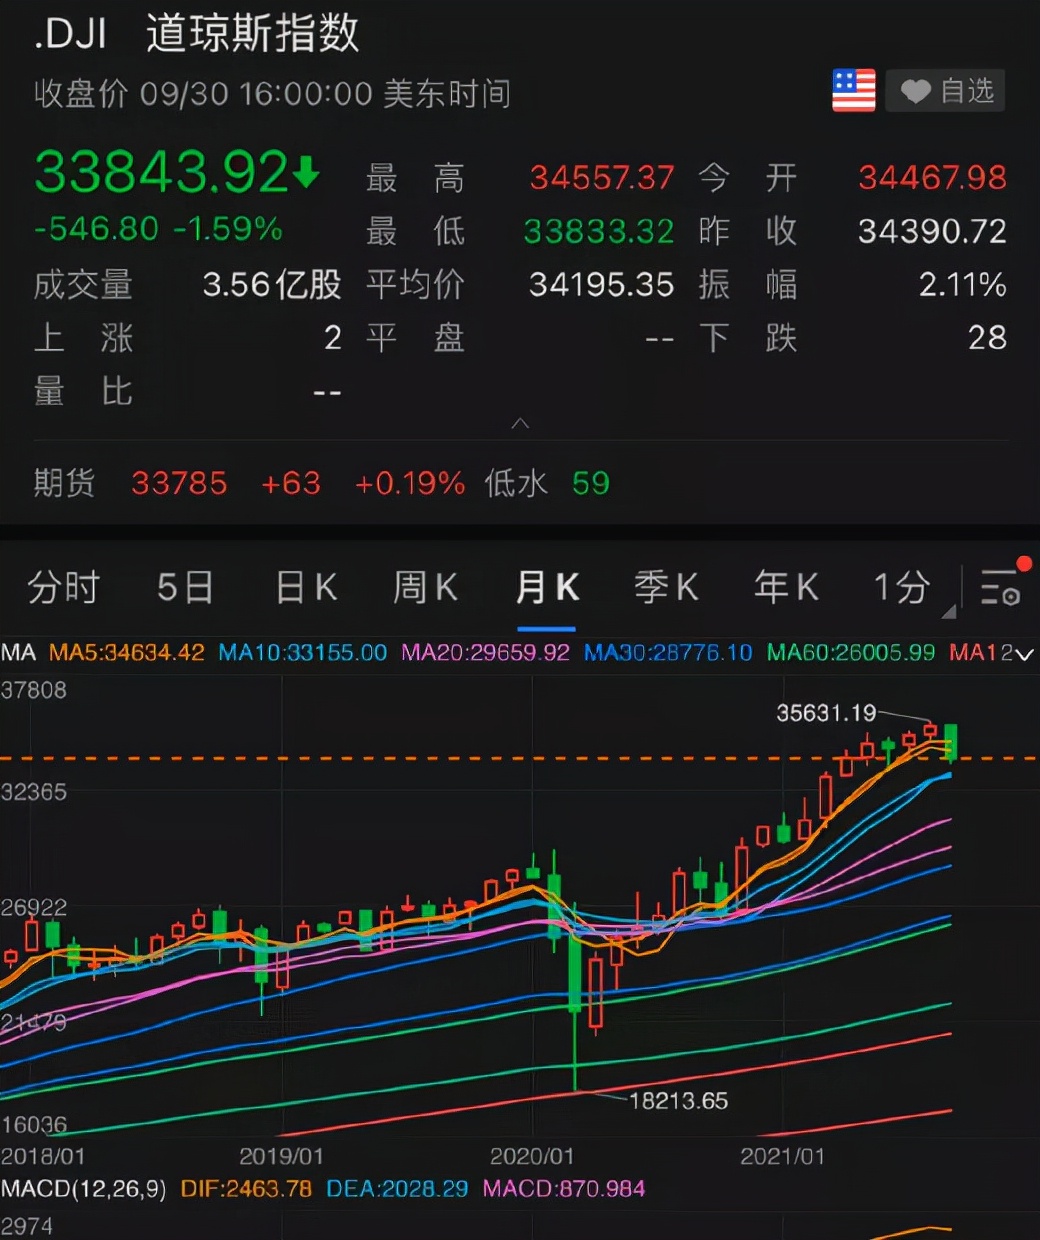Collapse the quote details panel chevron

pyautogui.click(x=520, y=424)
